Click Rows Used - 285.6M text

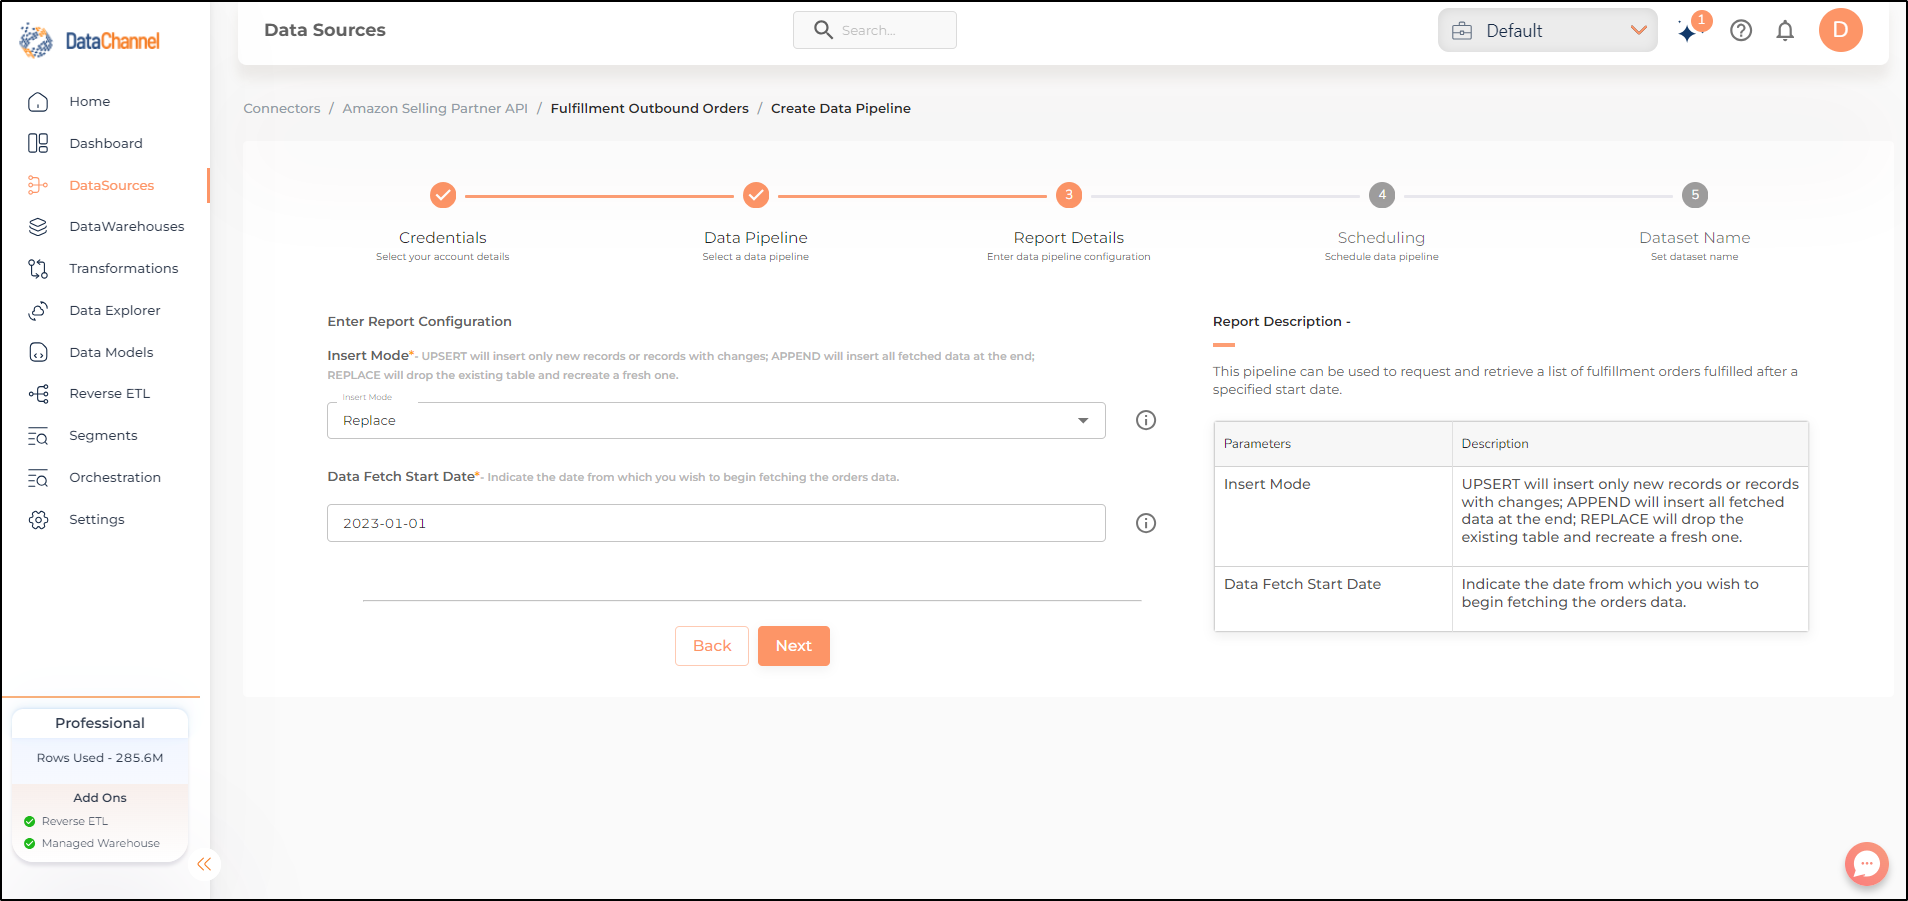tap(100, 758)
